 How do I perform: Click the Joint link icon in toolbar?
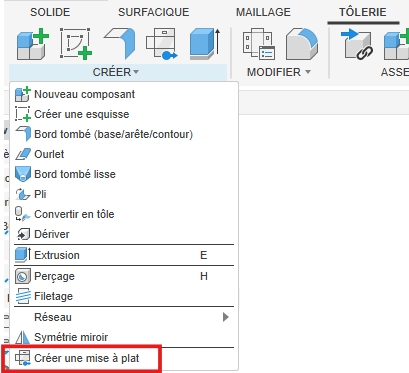point(357,44)
